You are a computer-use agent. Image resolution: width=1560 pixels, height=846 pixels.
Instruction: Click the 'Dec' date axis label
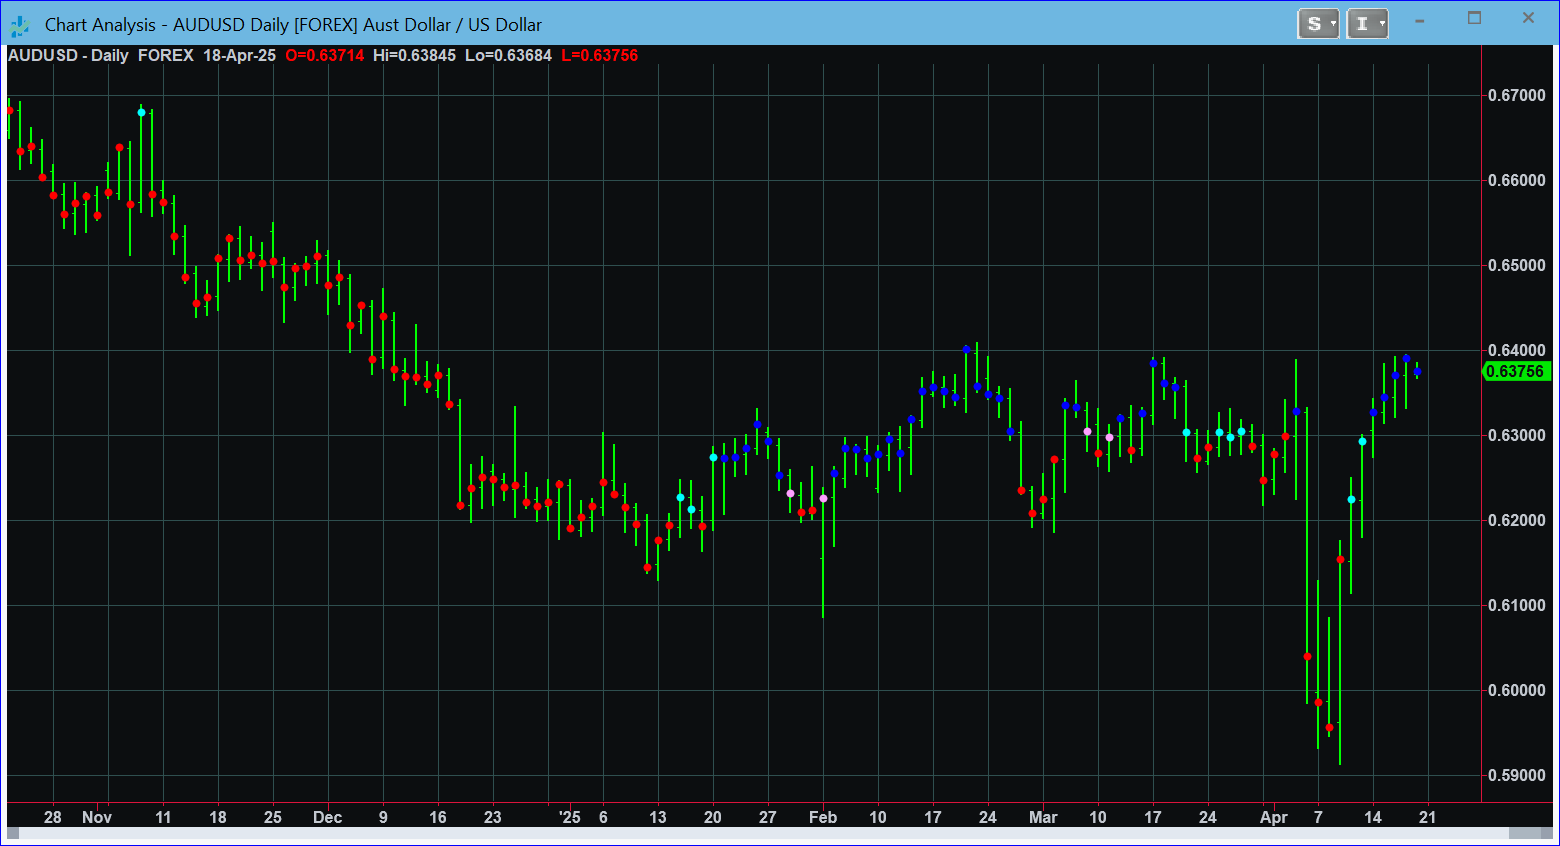(327, 817)
